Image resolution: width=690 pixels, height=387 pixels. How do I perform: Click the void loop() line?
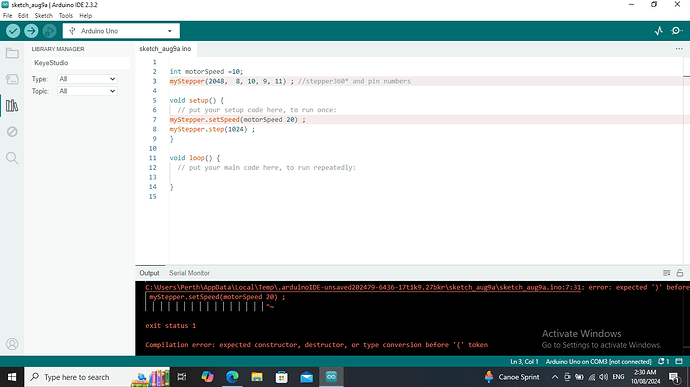point(195,158)
